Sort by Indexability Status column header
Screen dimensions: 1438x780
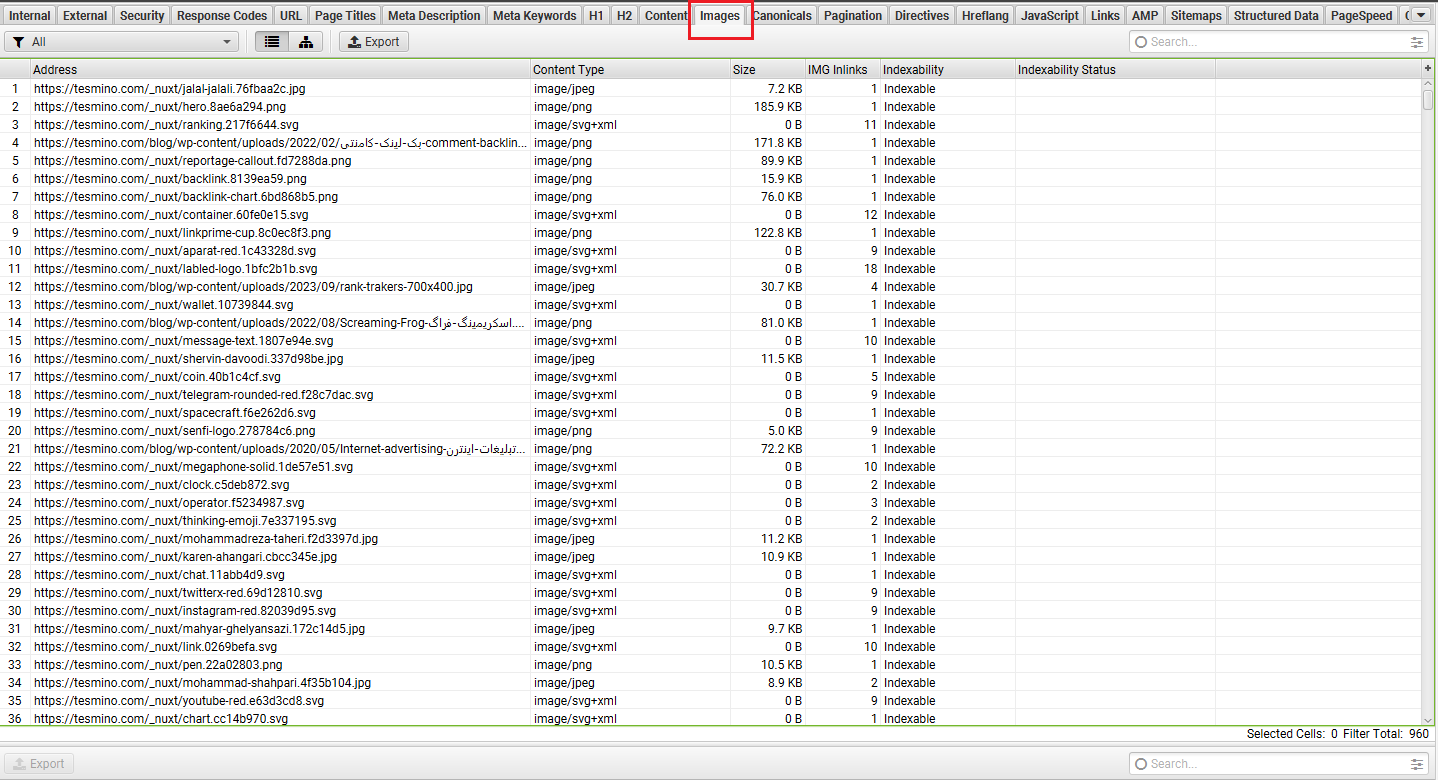click(x=1115, y=70)
